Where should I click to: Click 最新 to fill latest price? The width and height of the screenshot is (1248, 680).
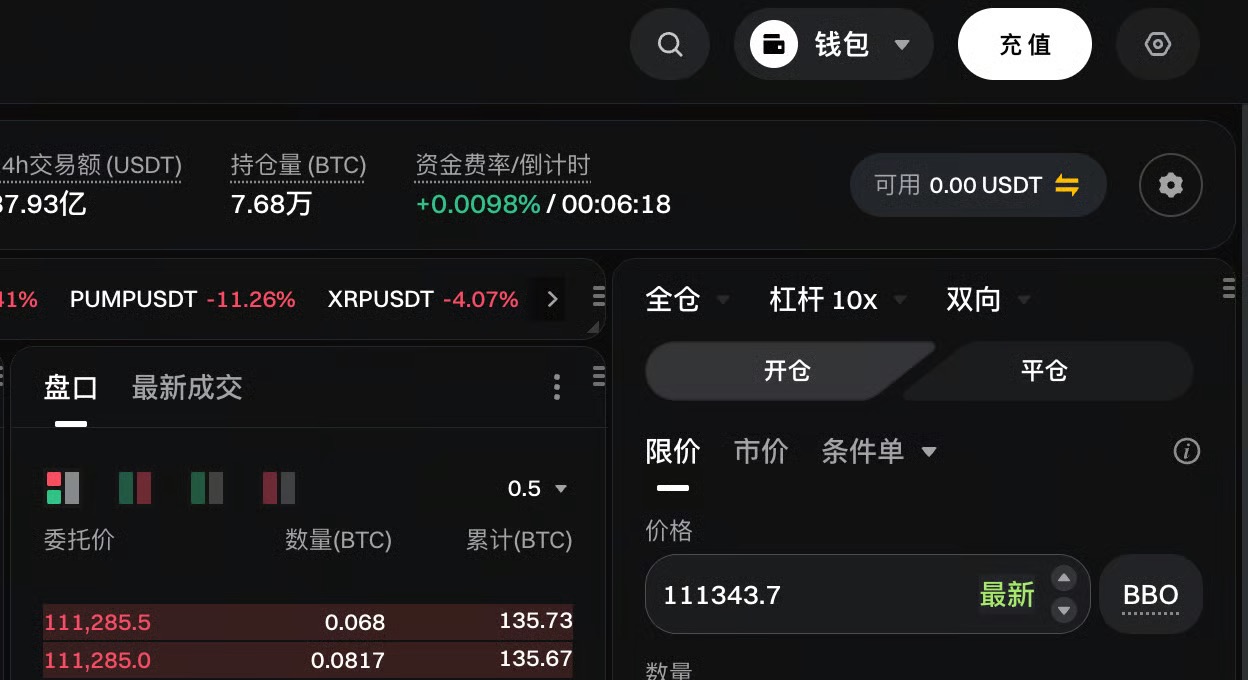coord(1006,595)
